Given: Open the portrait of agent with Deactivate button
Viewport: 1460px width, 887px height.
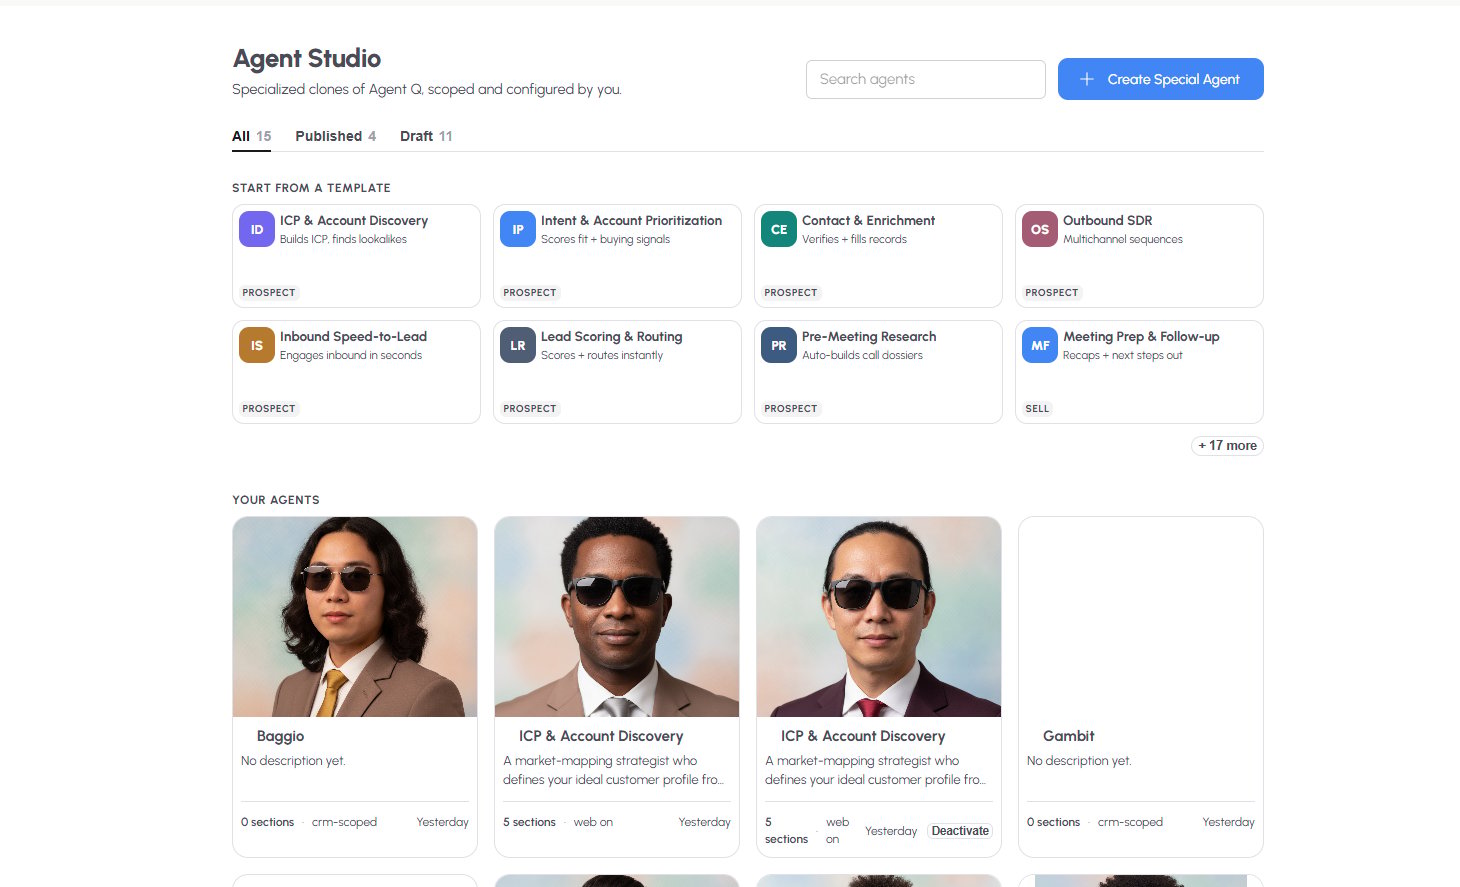Looking at the screenshot, I should [x=879, y=617].
